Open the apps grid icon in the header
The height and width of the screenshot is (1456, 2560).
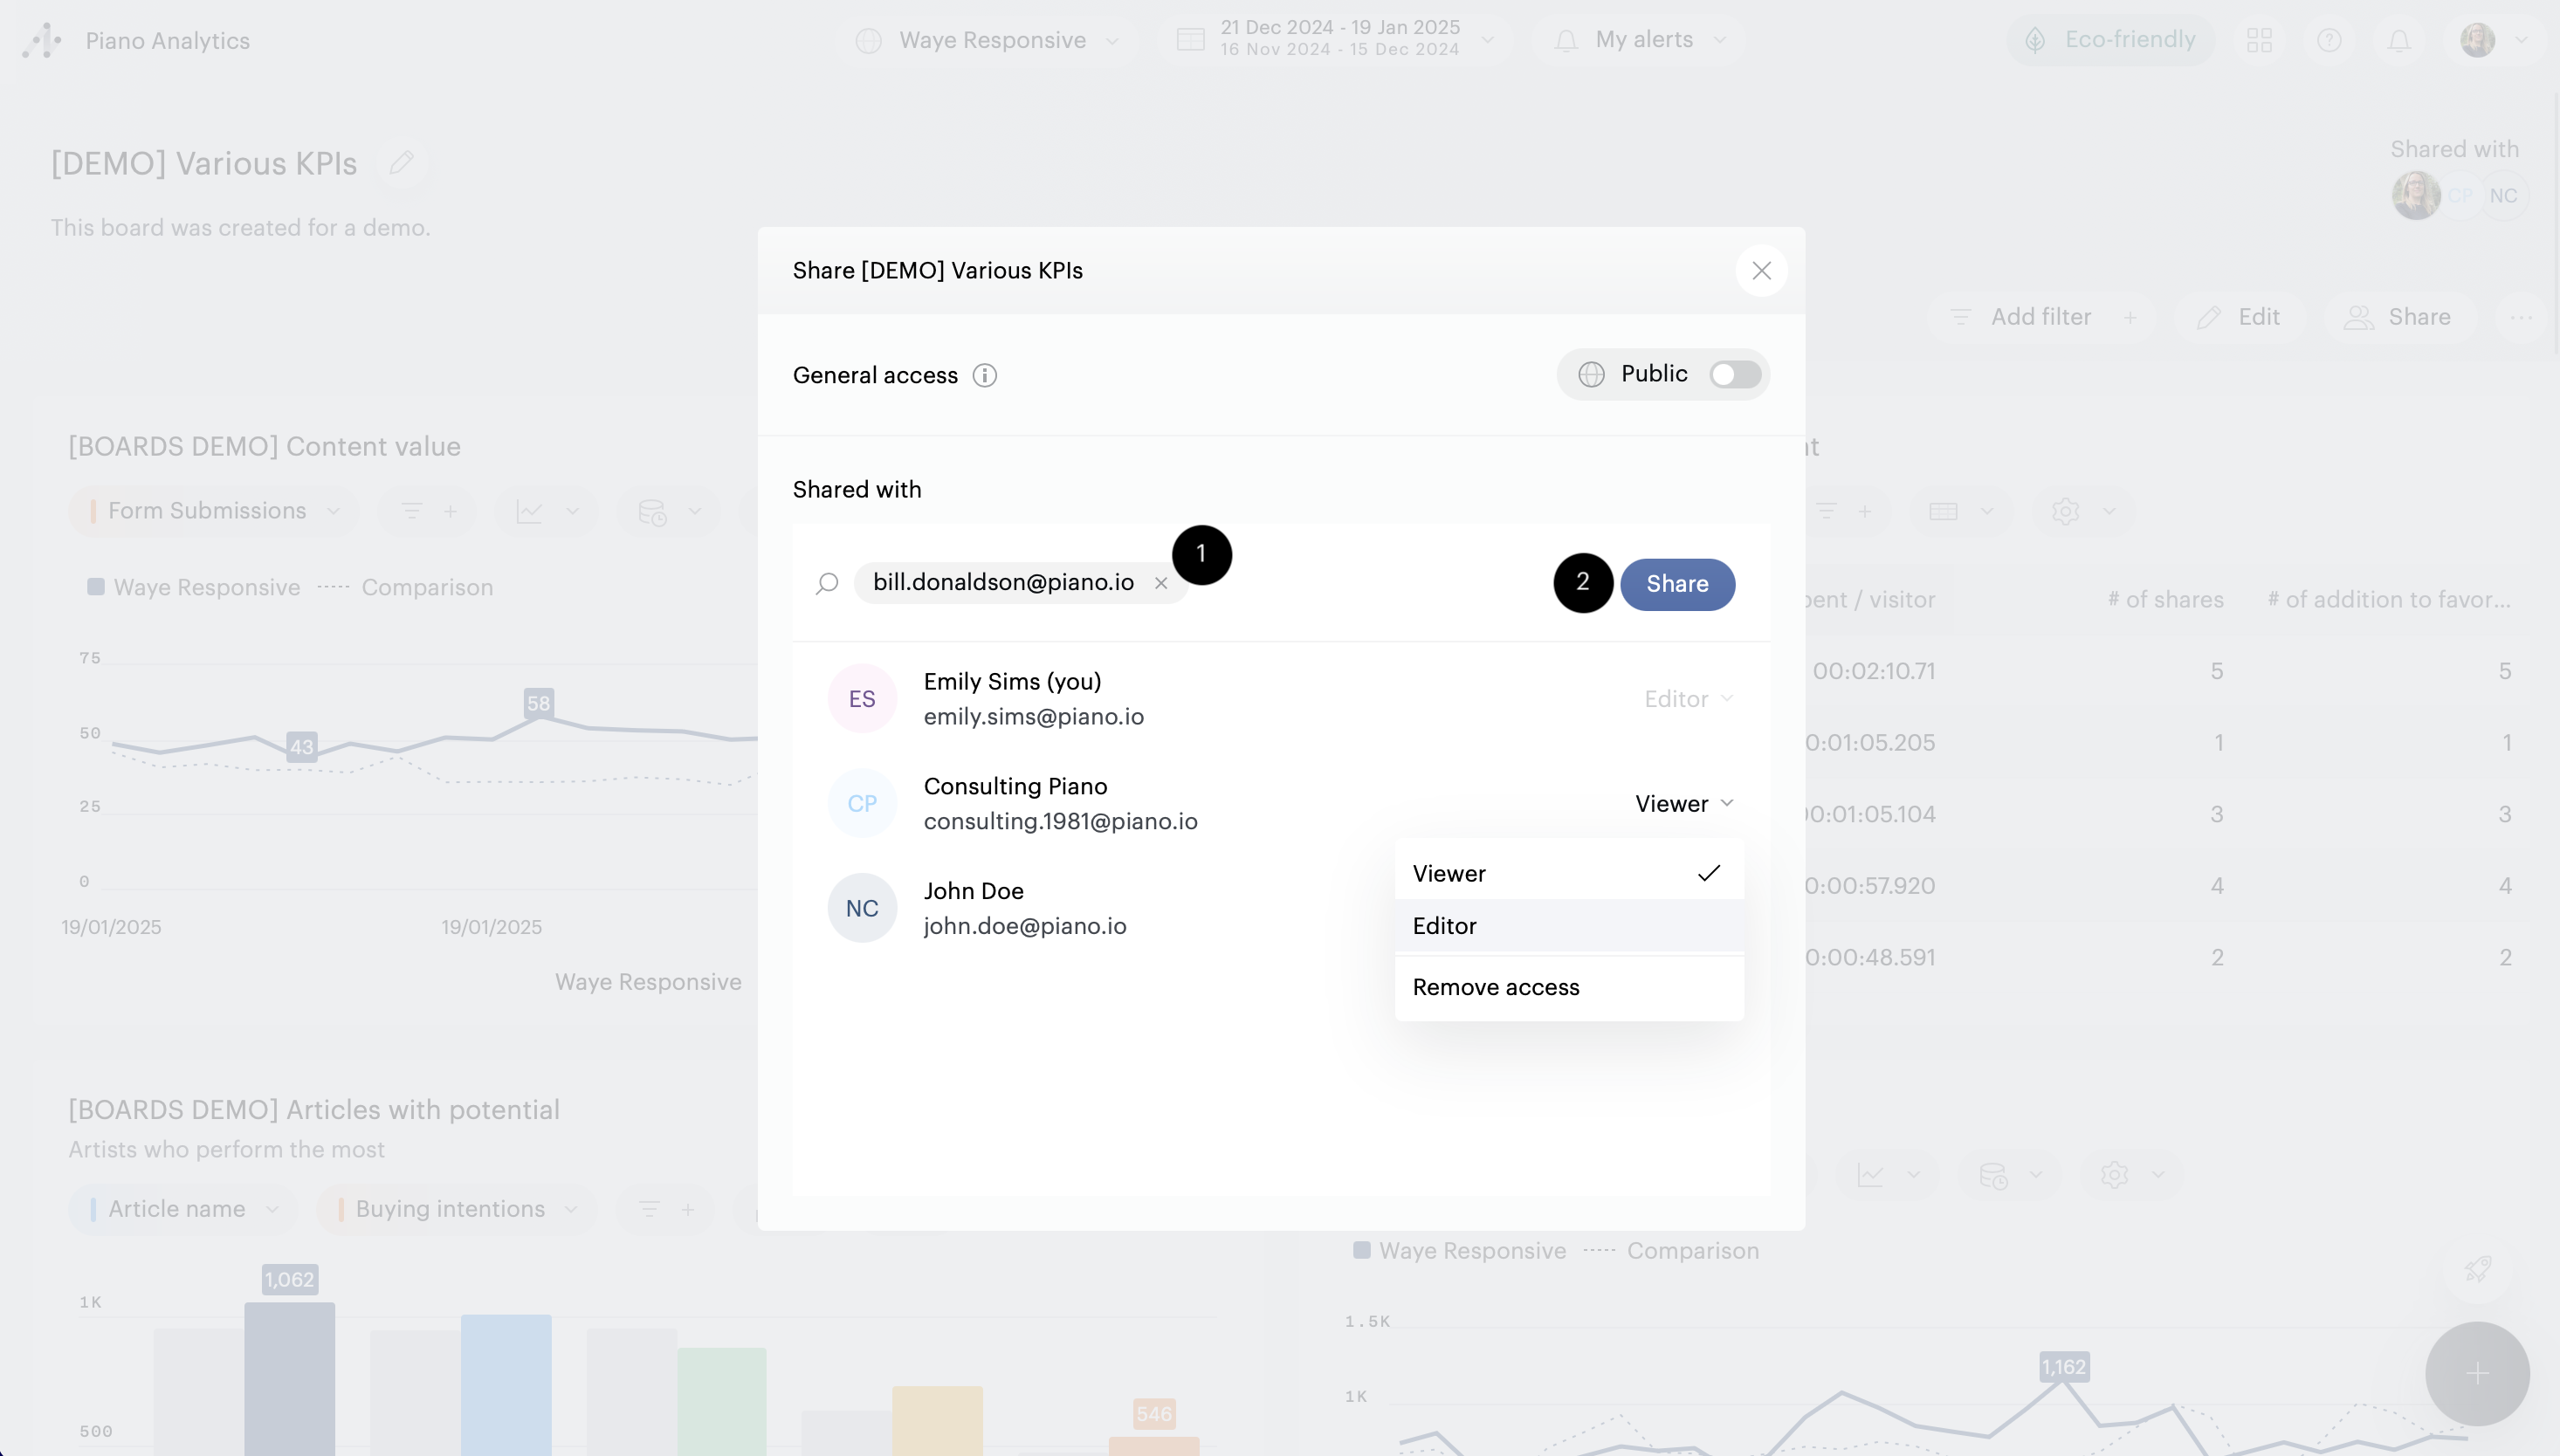pyautogui.click(x=2259, y=40)
